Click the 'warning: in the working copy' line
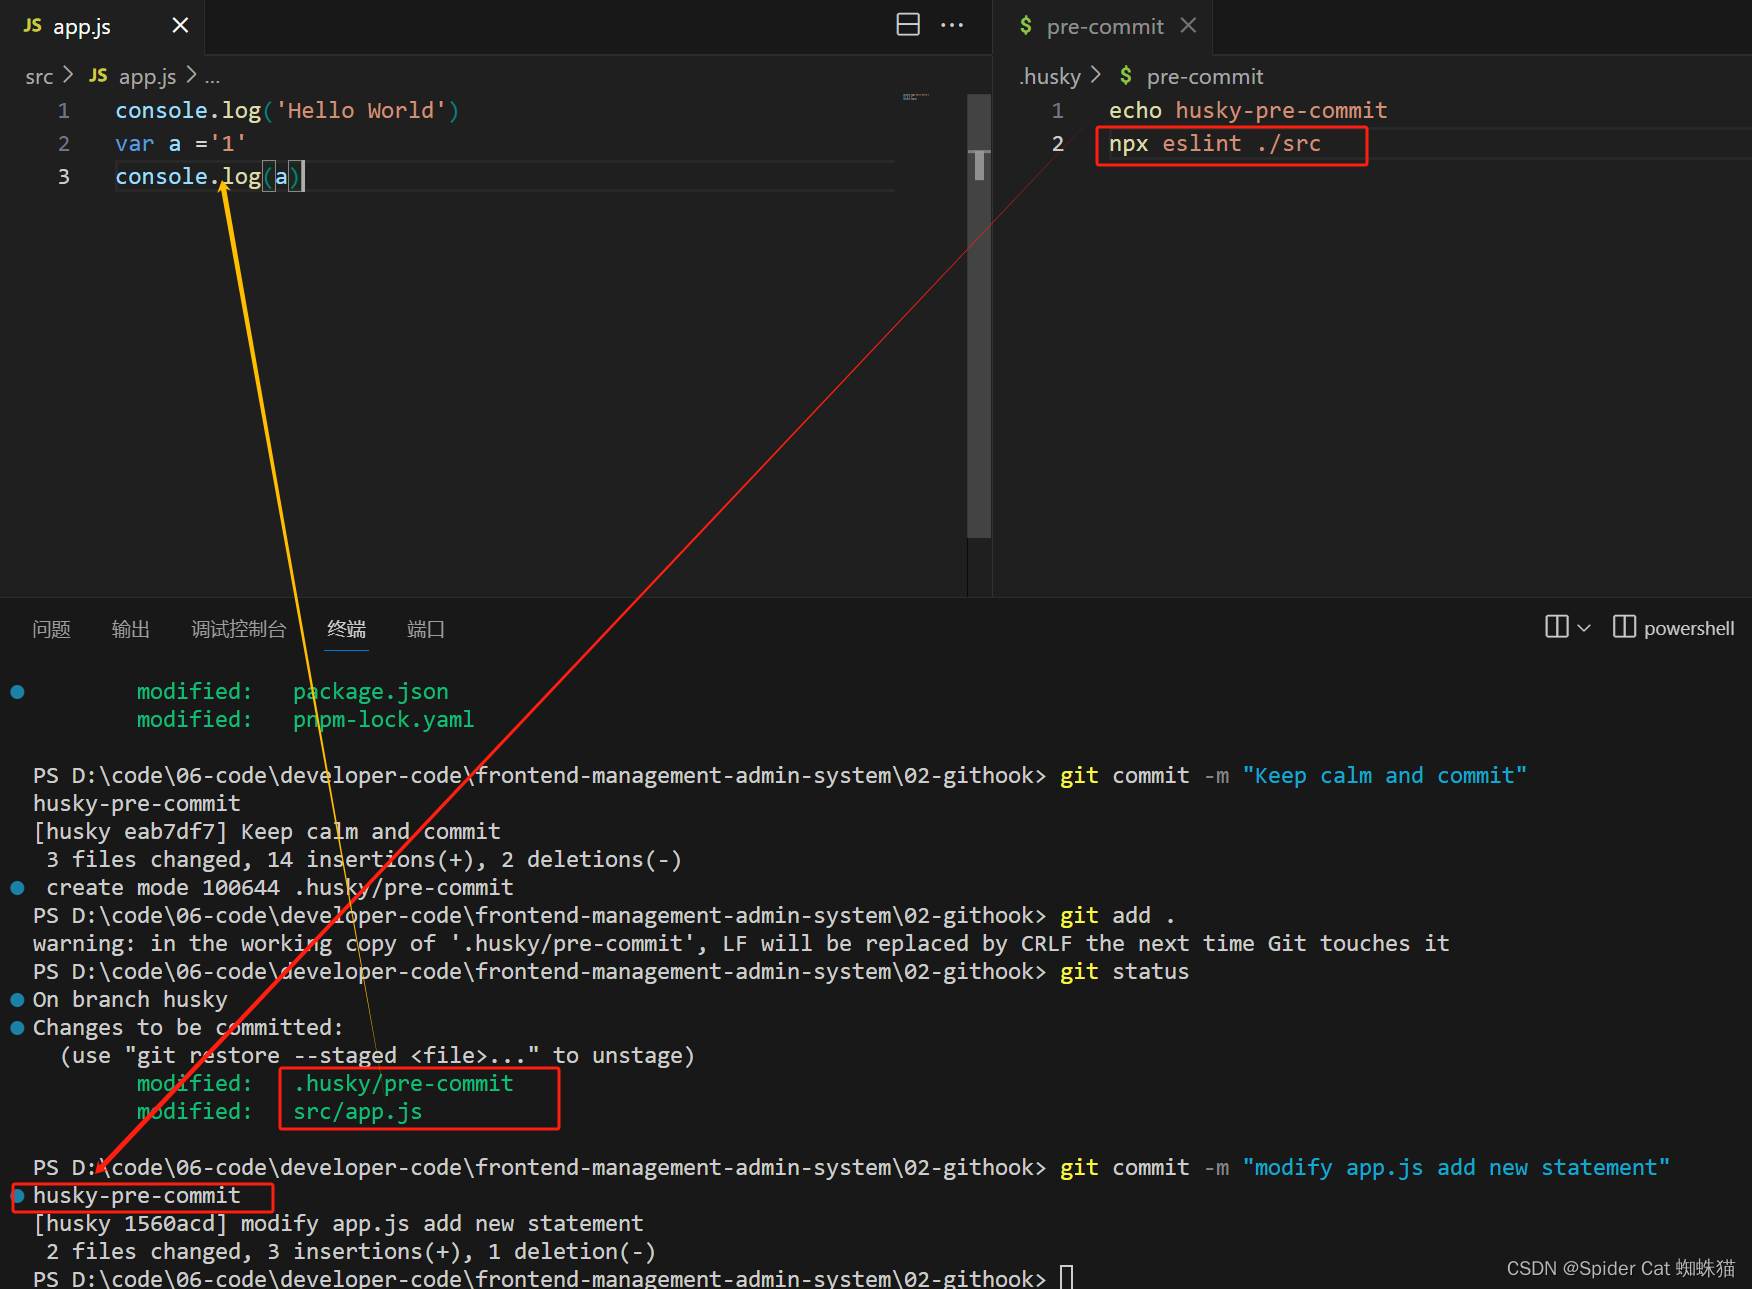Viewport: 1752px width, 1289px height. coord(741,944)
